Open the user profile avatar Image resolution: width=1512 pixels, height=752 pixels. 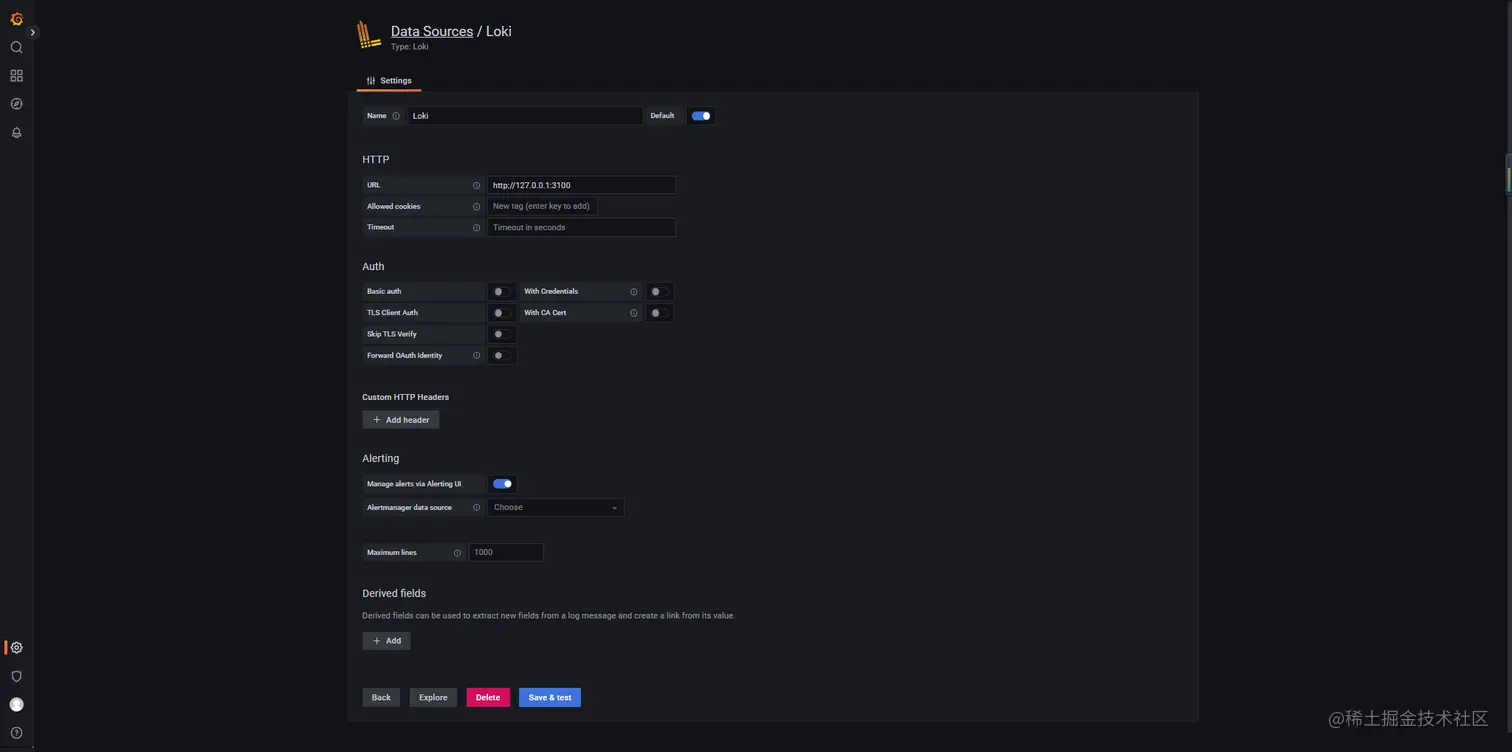pyautogui.click(x=16, y=705)
